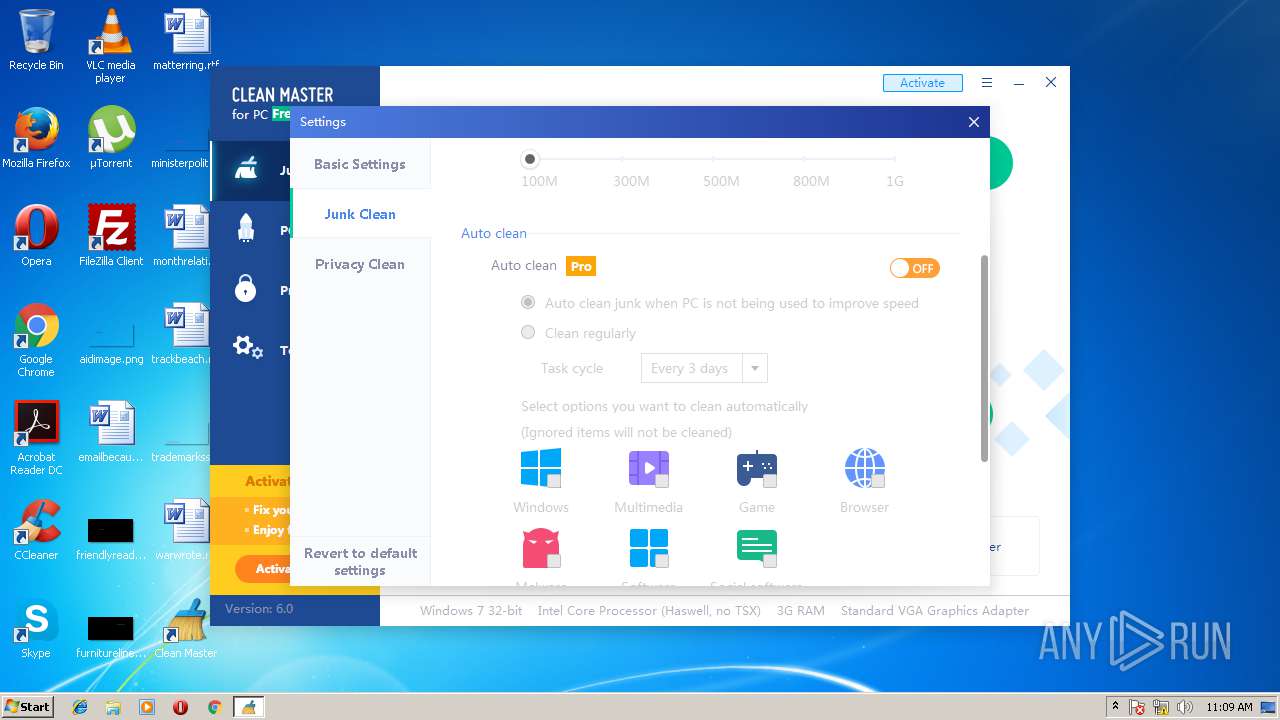Tick the Malware category checkbox

553,561
